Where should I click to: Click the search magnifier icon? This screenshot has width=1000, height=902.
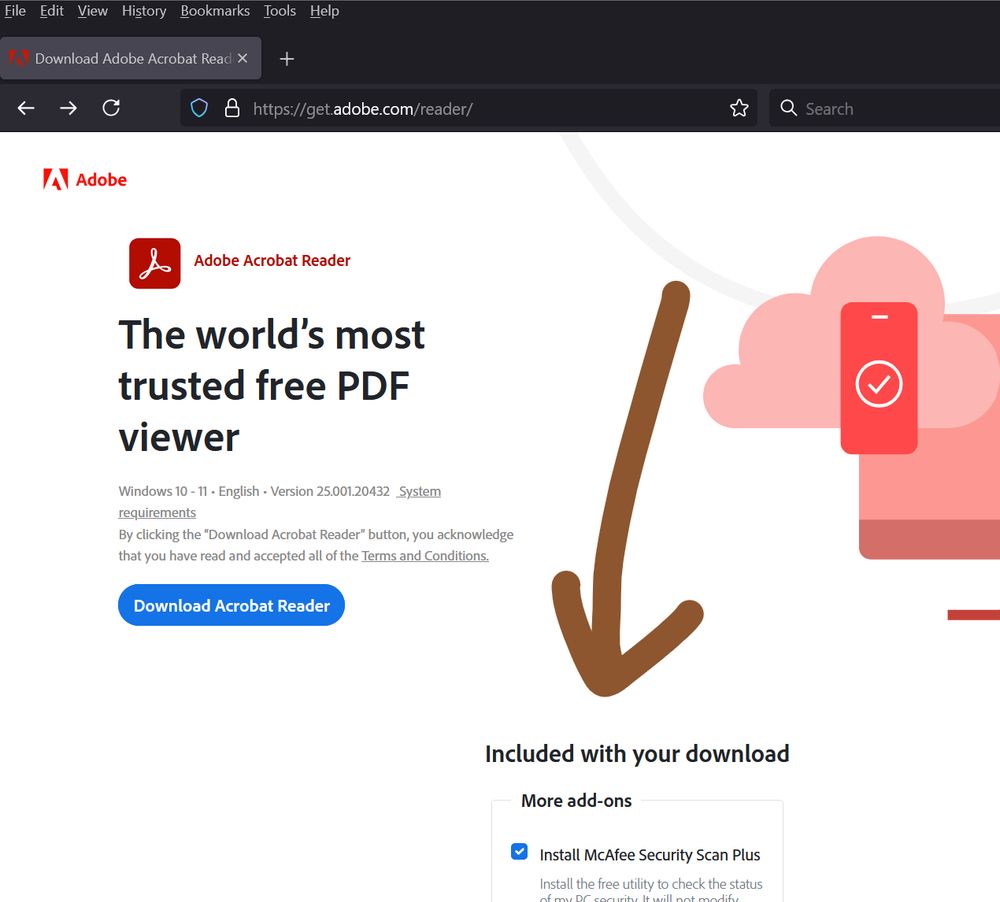click(x=789, y=108)
